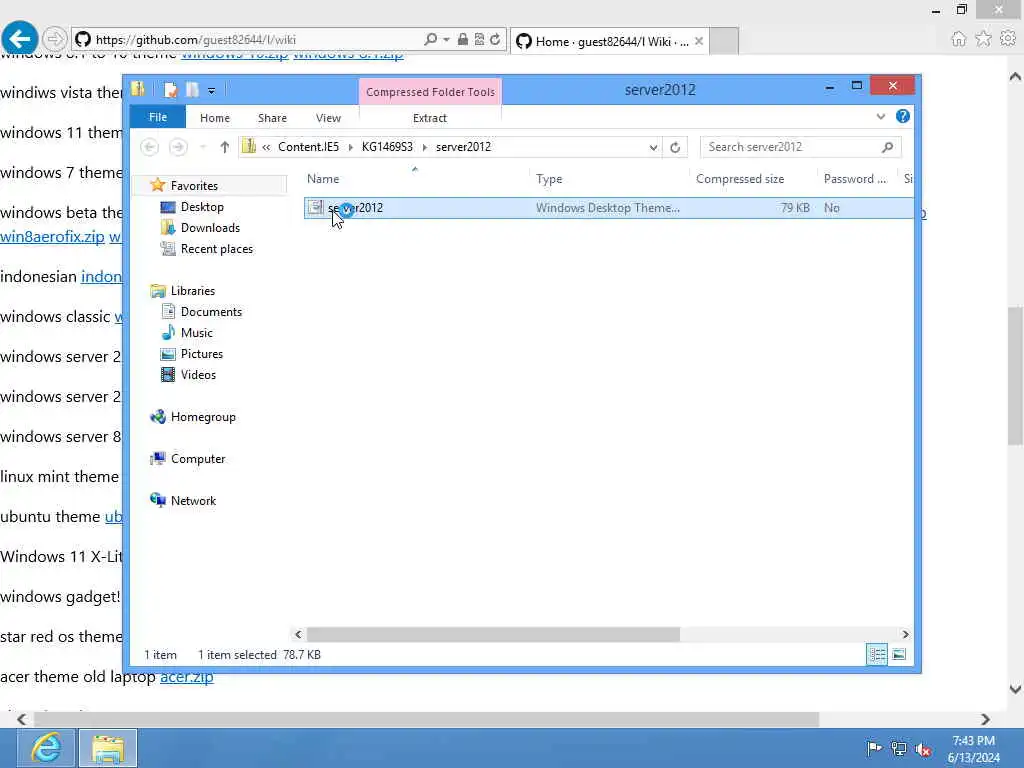This screenshot has height=768, width=1024.
Task: Open the win8aerofix.zip link on wiki page
Action: tap(52, 236)
